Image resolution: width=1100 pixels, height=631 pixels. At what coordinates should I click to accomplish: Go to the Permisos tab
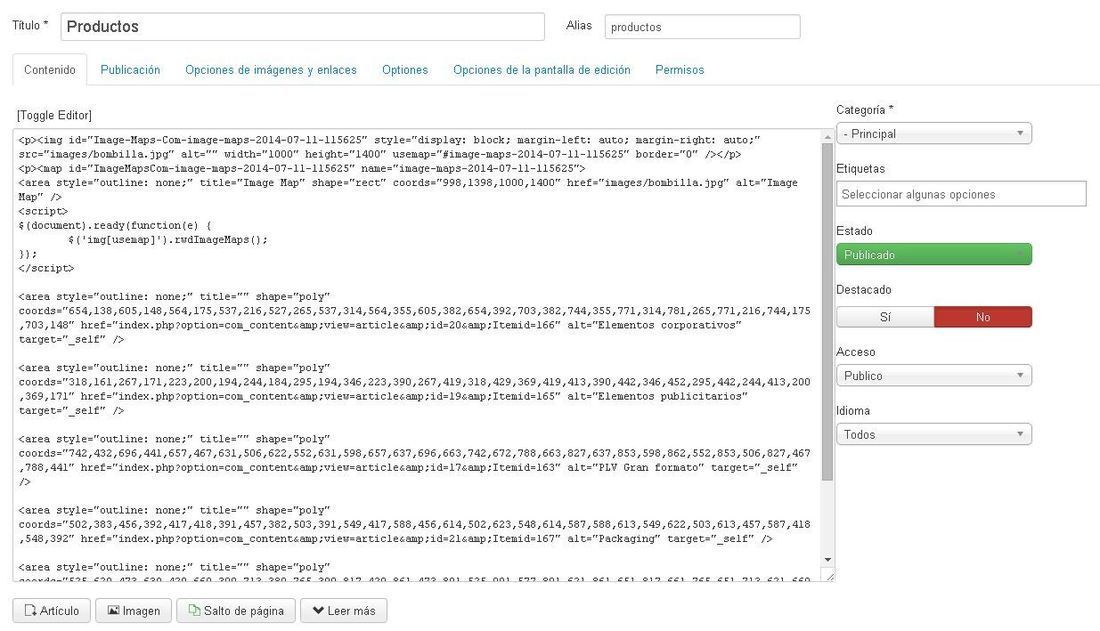[680, 70]
